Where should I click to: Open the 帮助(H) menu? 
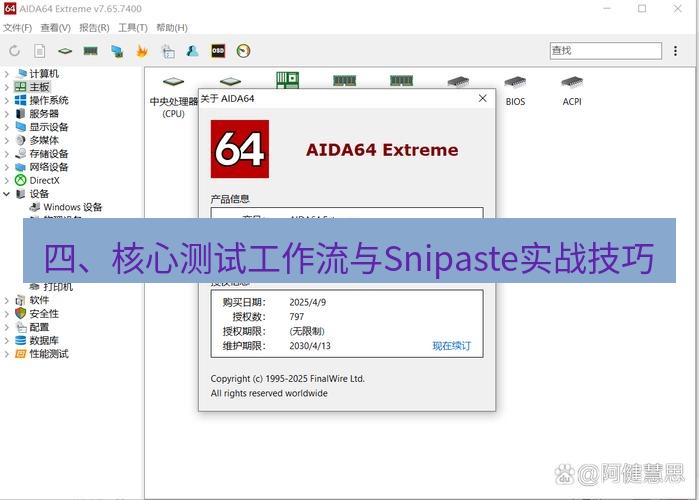click(x=172, y=28)
